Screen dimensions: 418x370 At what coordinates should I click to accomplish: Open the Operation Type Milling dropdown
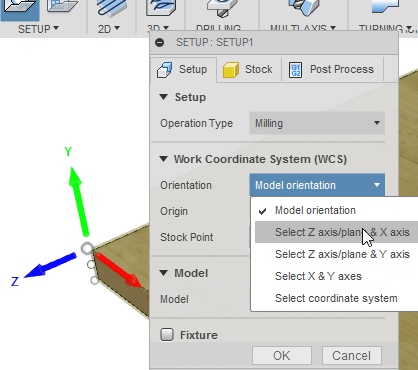pyautogui.click(x=317, y=123)
